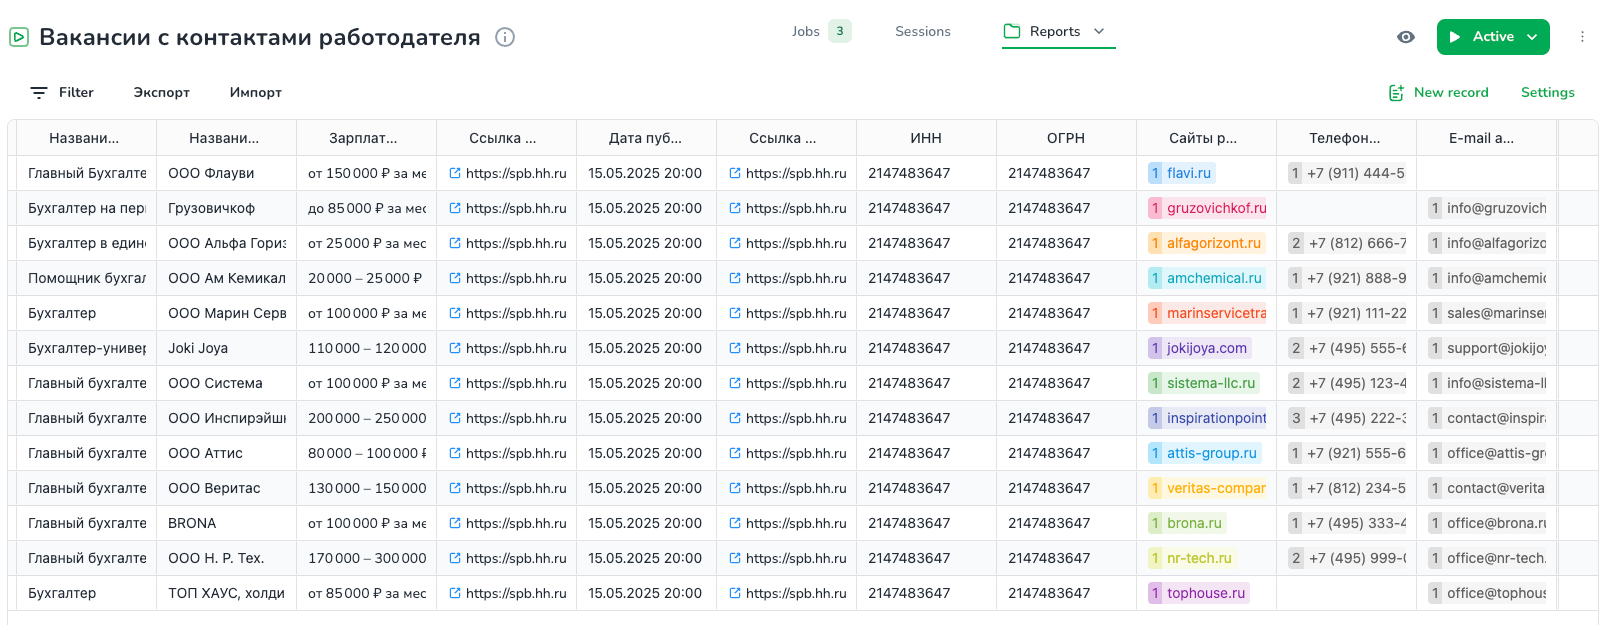Image resolution: width=1605 pixels, height=625 pixels.
Task: Click the Filter button label
Action: tap(76, 92)
